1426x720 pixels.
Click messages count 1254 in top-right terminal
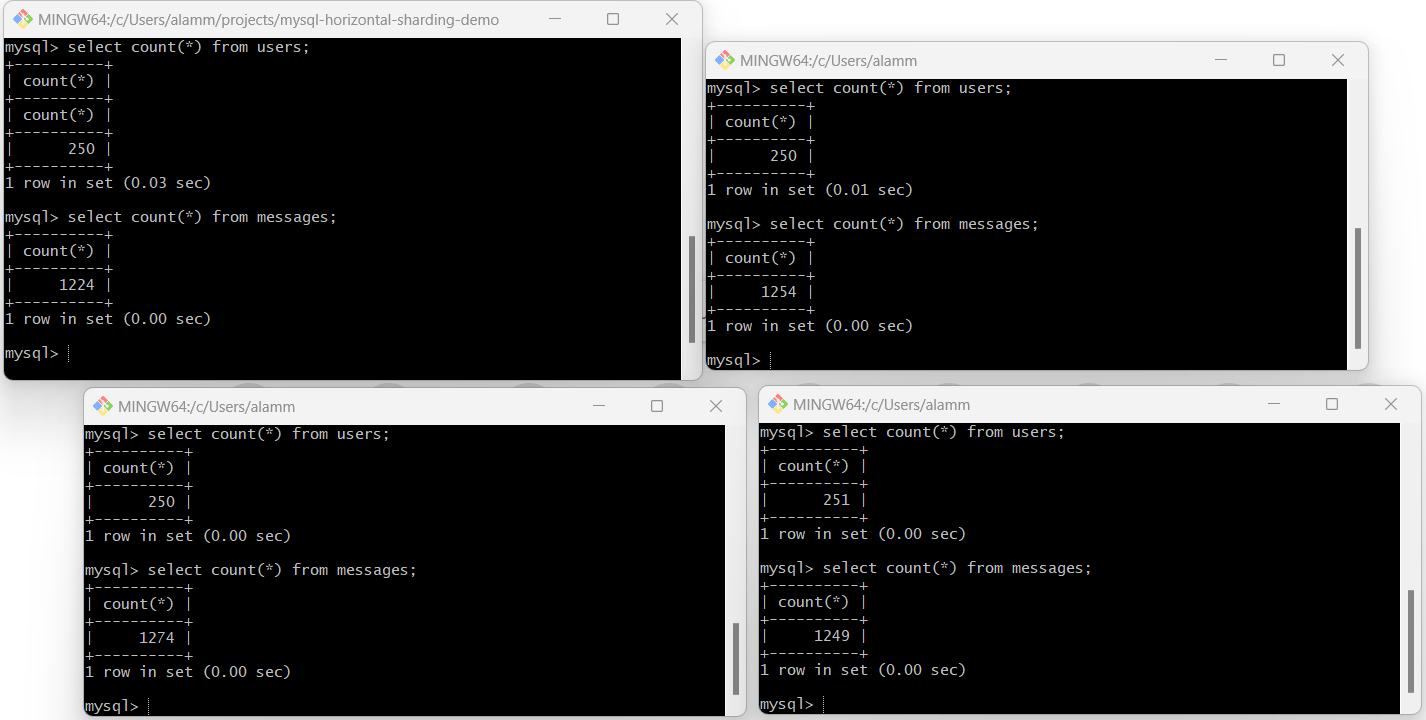(x=779, y=292)
